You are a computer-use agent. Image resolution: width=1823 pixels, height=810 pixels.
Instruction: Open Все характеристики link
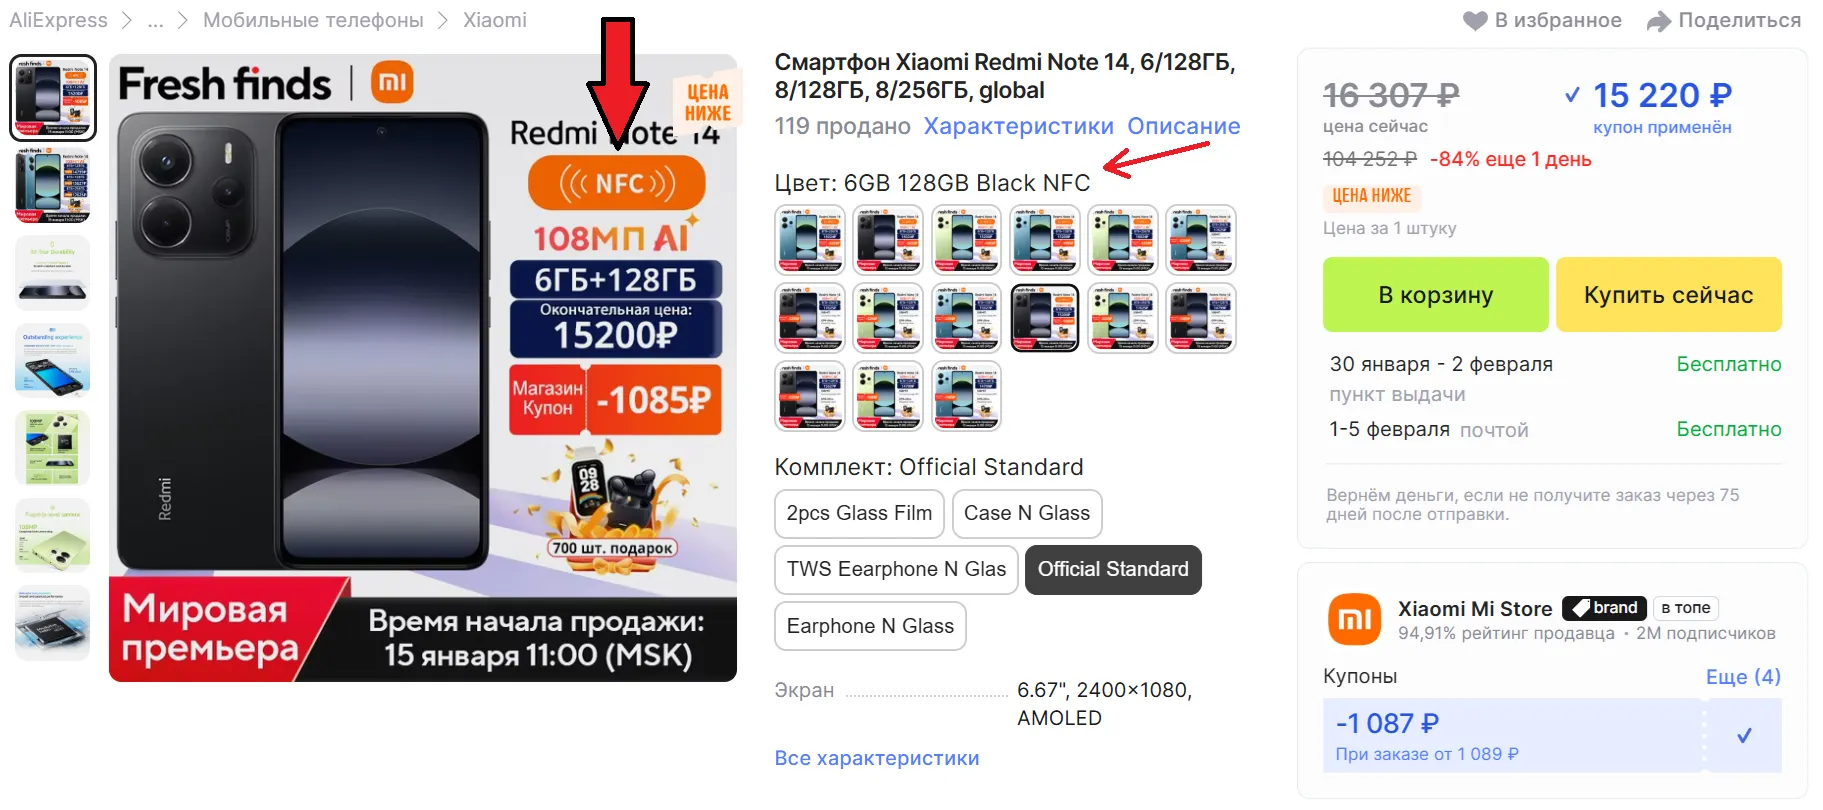point(877,758)
